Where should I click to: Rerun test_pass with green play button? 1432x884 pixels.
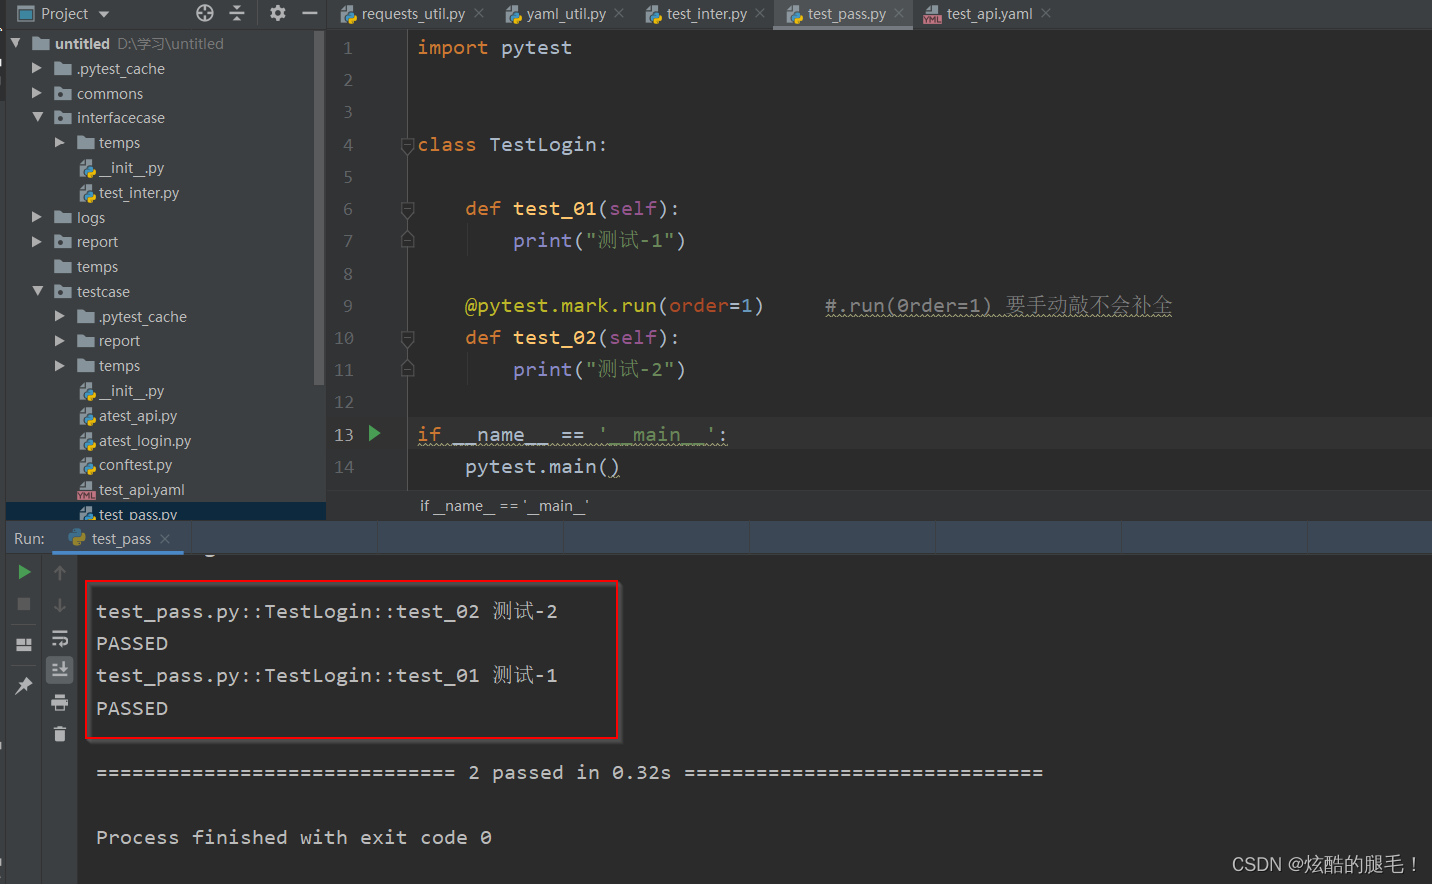24,572
